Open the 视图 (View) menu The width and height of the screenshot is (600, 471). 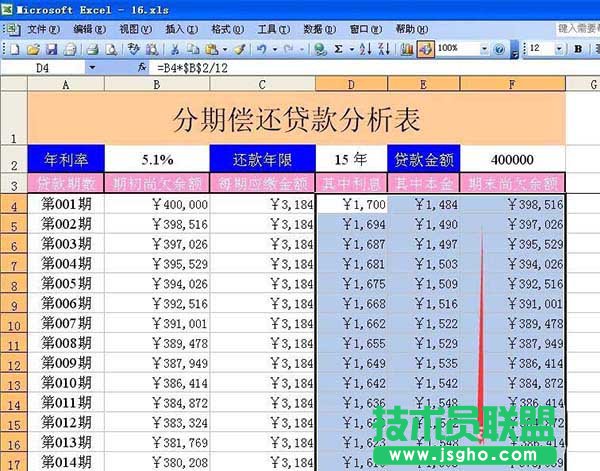(x=135, y=29)
